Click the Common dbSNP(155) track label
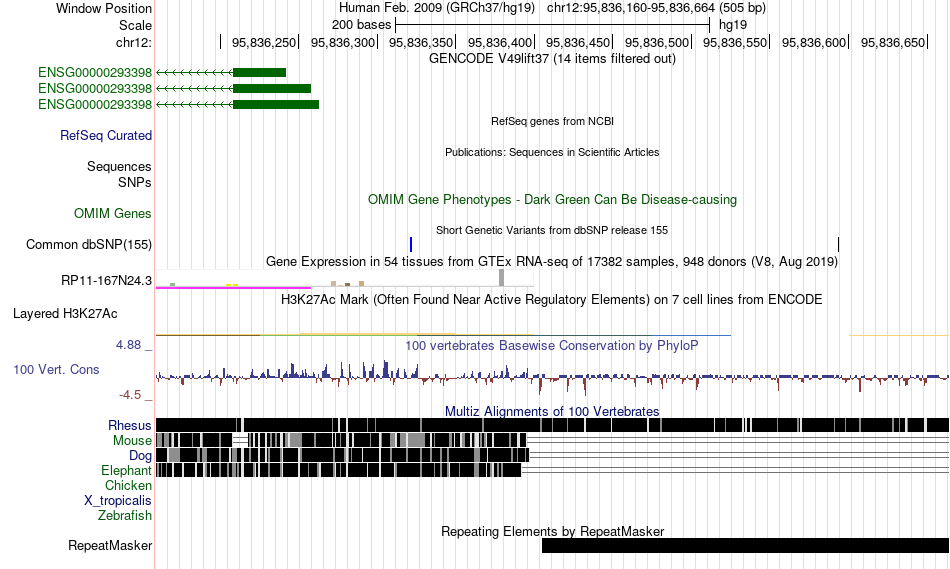The width and height of the screenshot is (950, 569). click(x=88, y=244)
